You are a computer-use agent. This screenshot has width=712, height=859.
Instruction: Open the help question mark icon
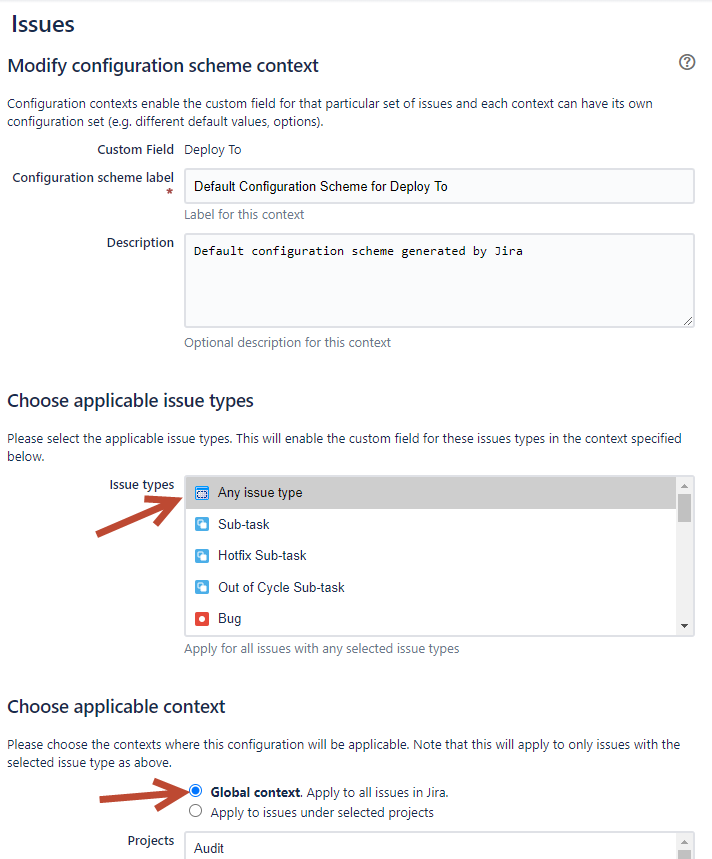tap(687, 62)
